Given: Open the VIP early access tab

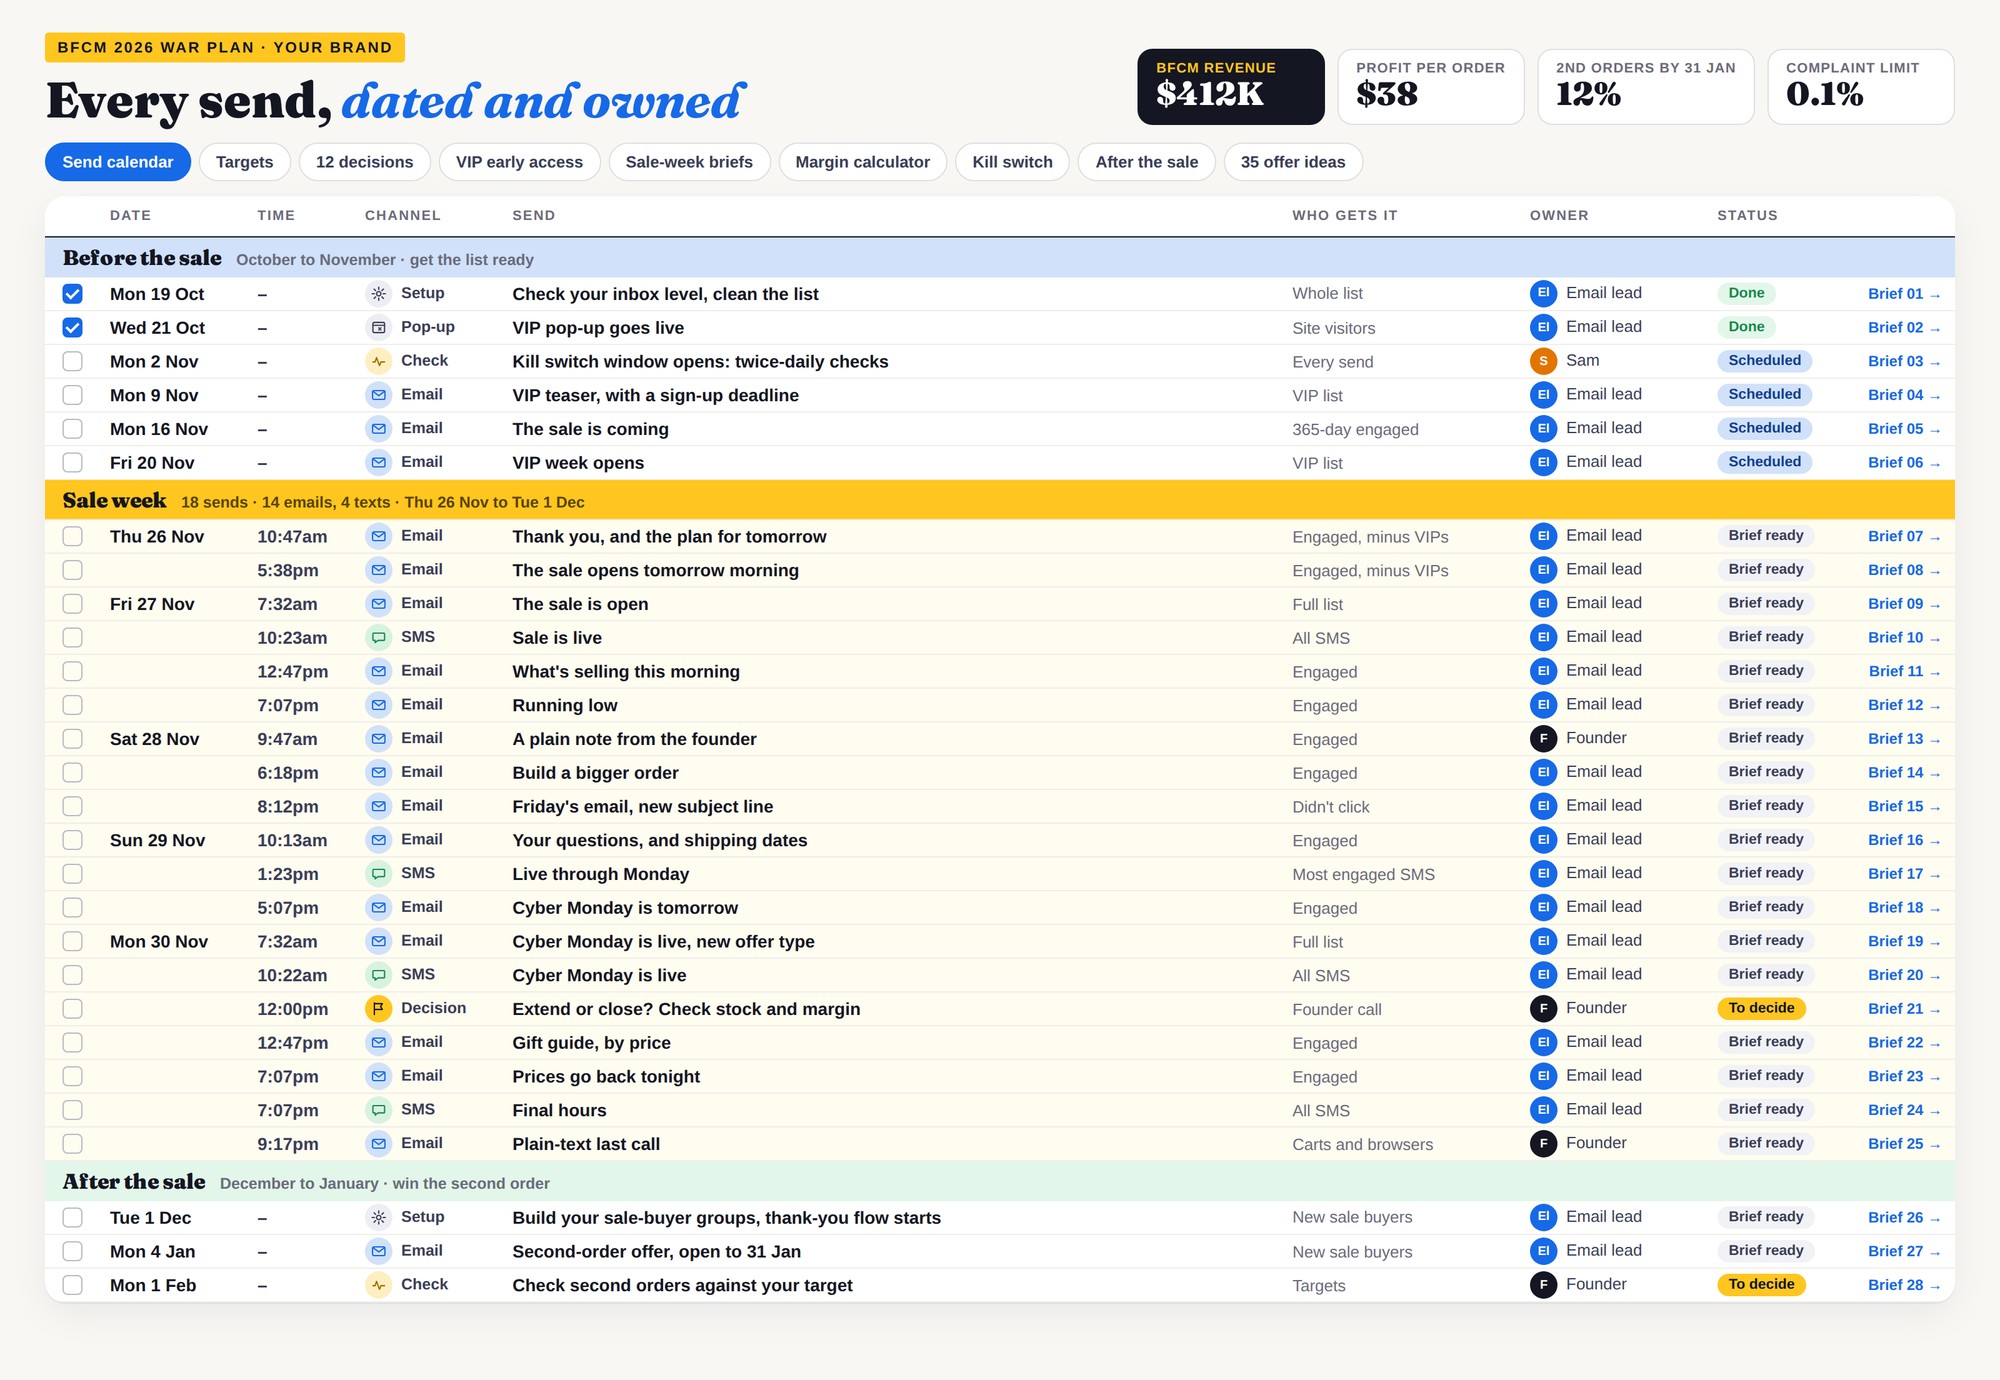Looking at the screenshot, I should click(x=519, y=162).
